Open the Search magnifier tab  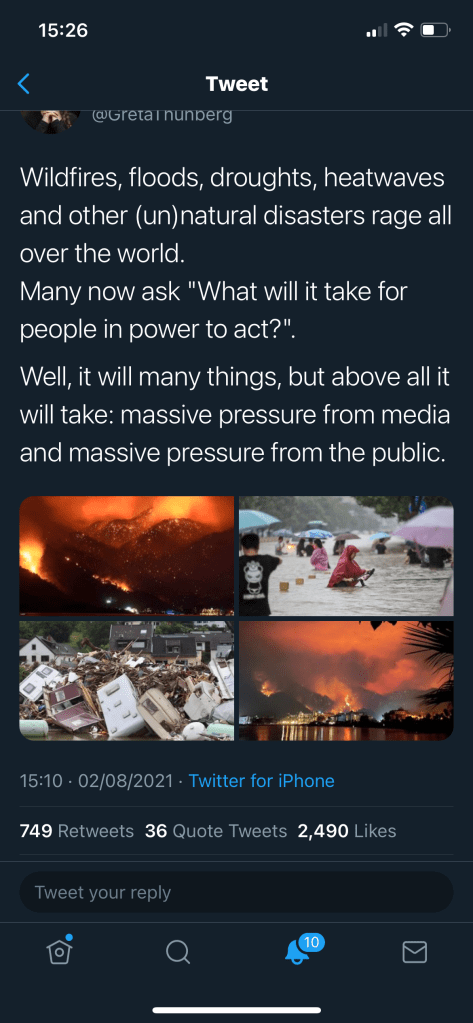(177, 952)
